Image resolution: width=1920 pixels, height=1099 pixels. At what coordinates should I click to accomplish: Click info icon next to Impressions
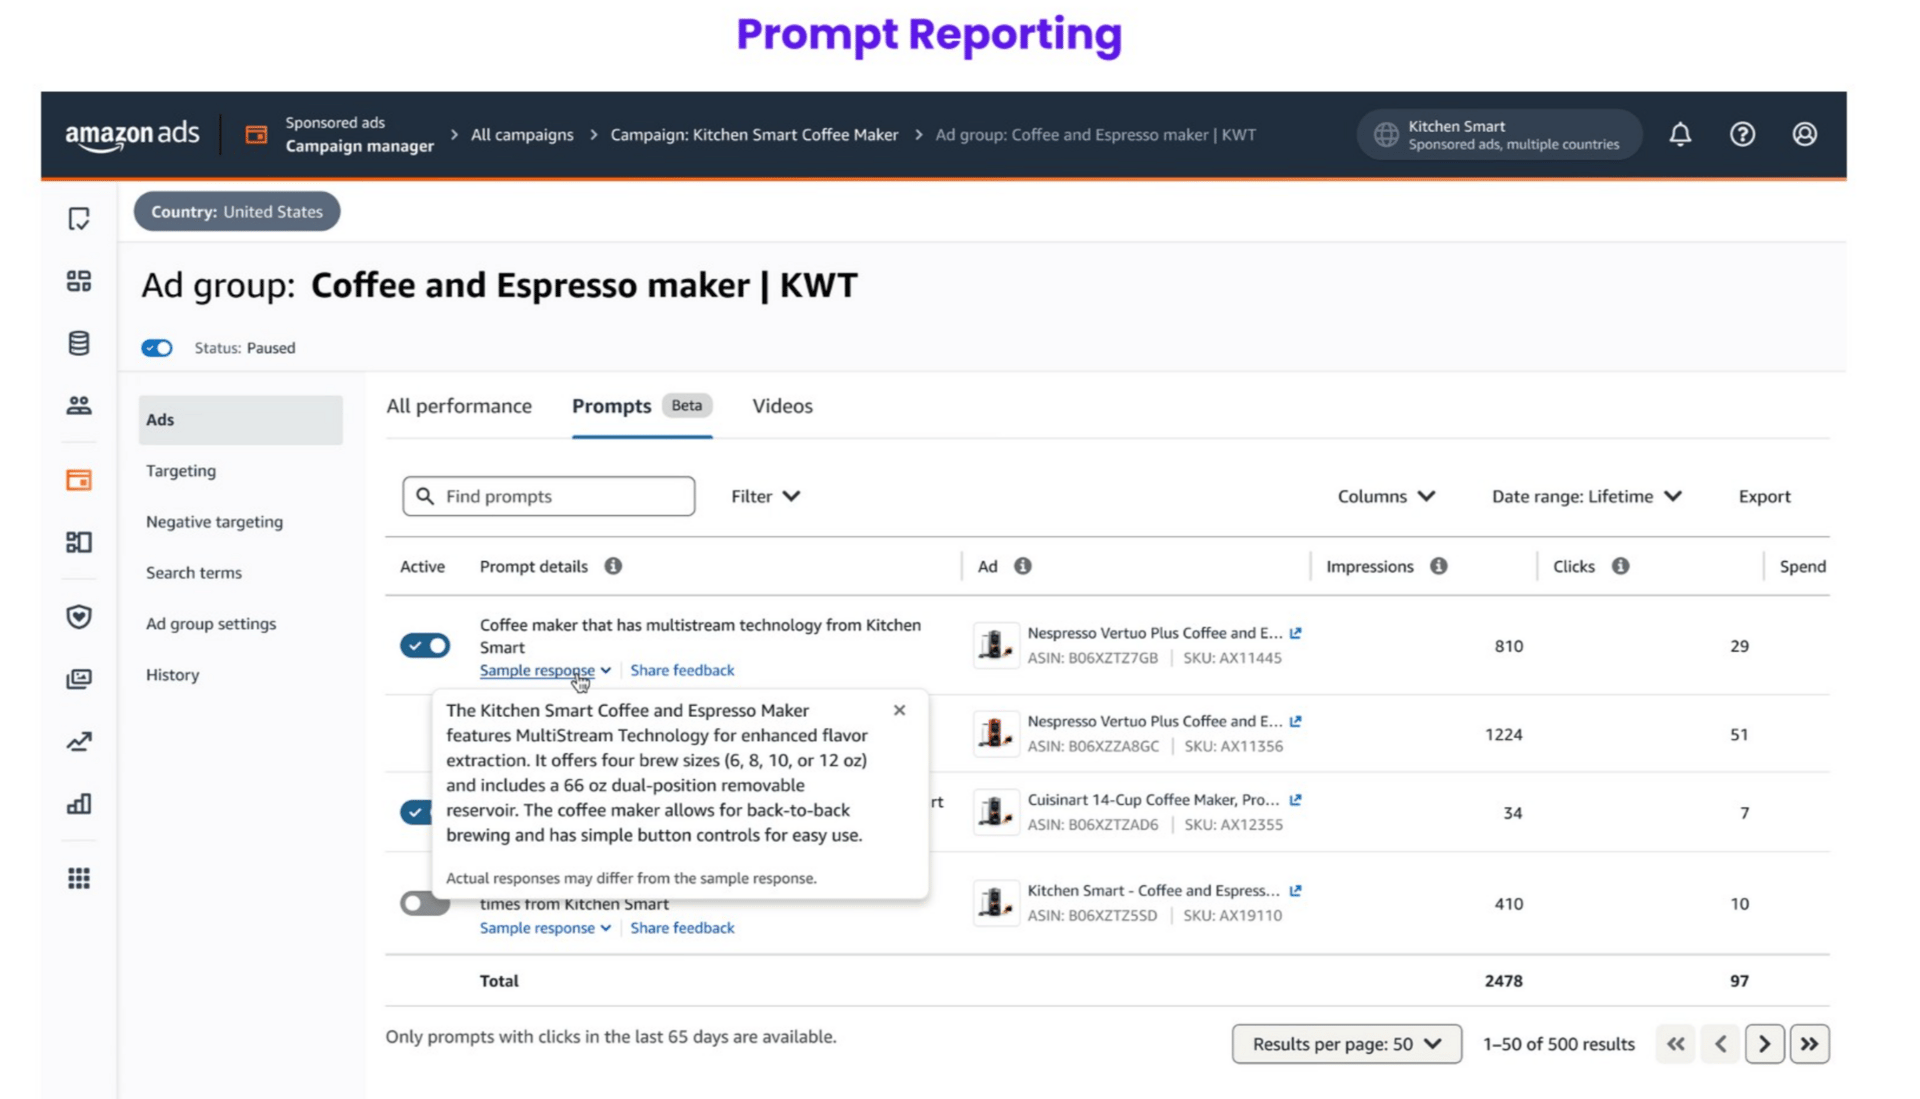pyautogui.click(x=1438, y=566)
